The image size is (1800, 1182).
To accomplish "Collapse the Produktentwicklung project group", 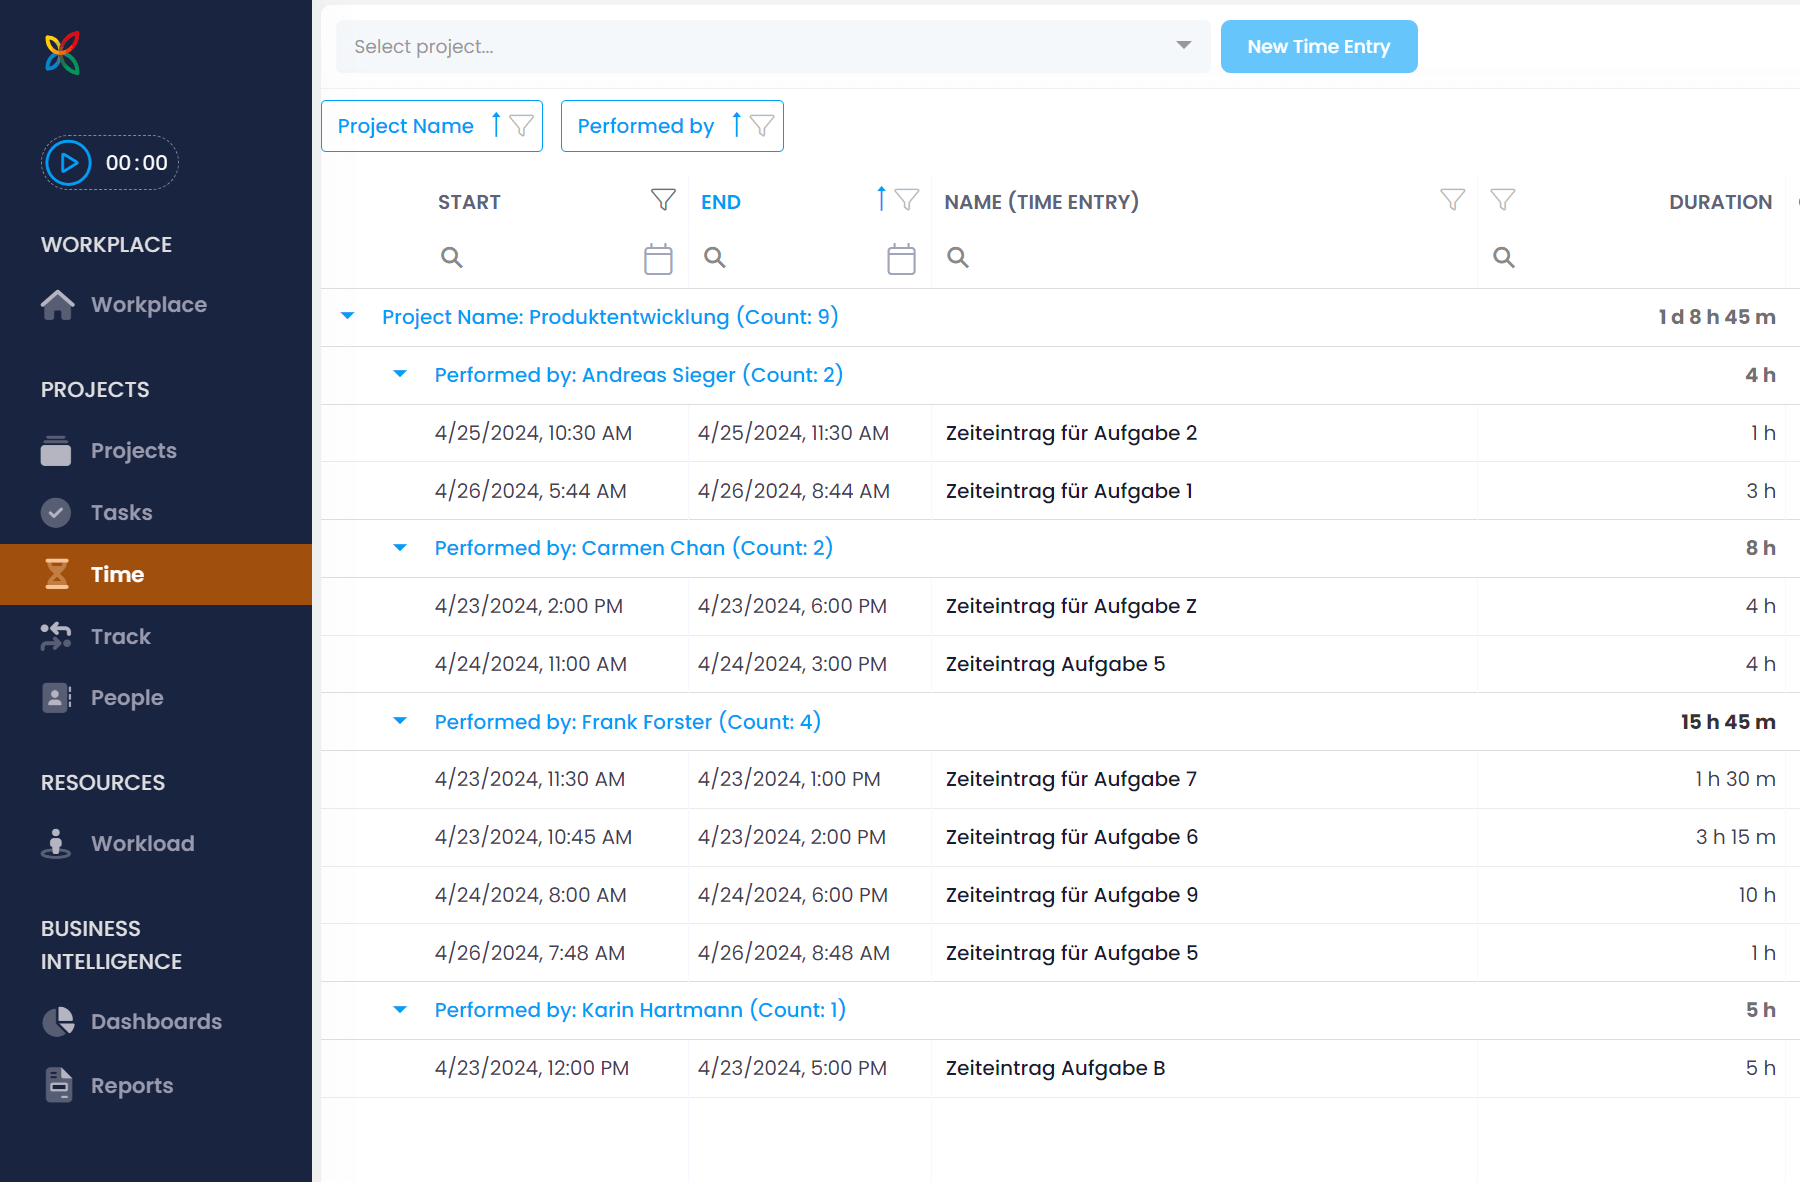I will click(x=348, y=316).
